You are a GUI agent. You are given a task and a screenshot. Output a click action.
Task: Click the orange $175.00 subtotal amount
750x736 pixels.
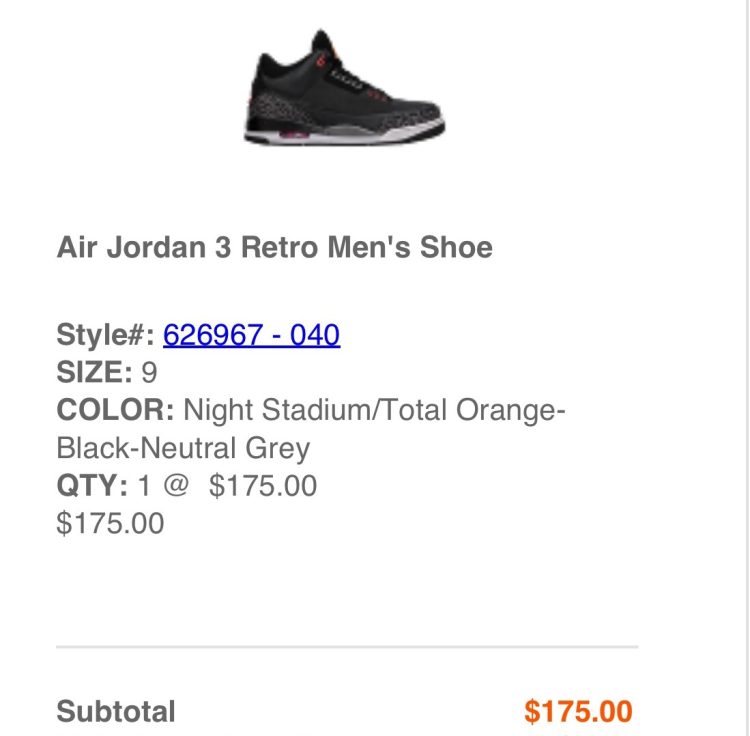(578, 712)
